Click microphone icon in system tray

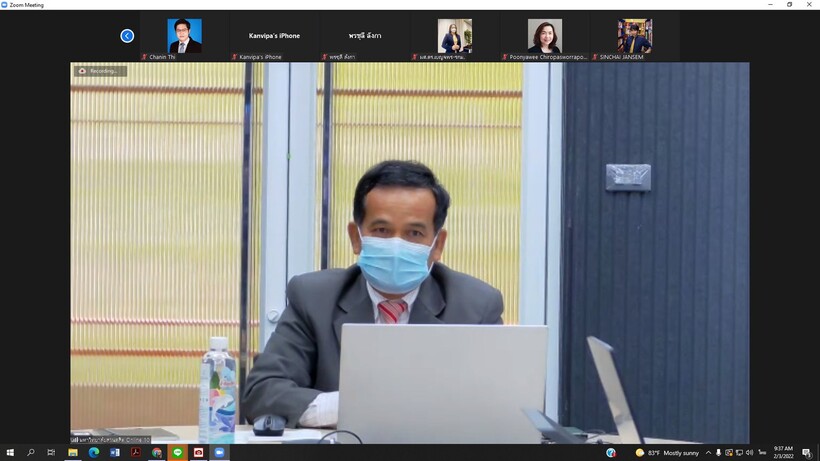click(x=719, y=453)
